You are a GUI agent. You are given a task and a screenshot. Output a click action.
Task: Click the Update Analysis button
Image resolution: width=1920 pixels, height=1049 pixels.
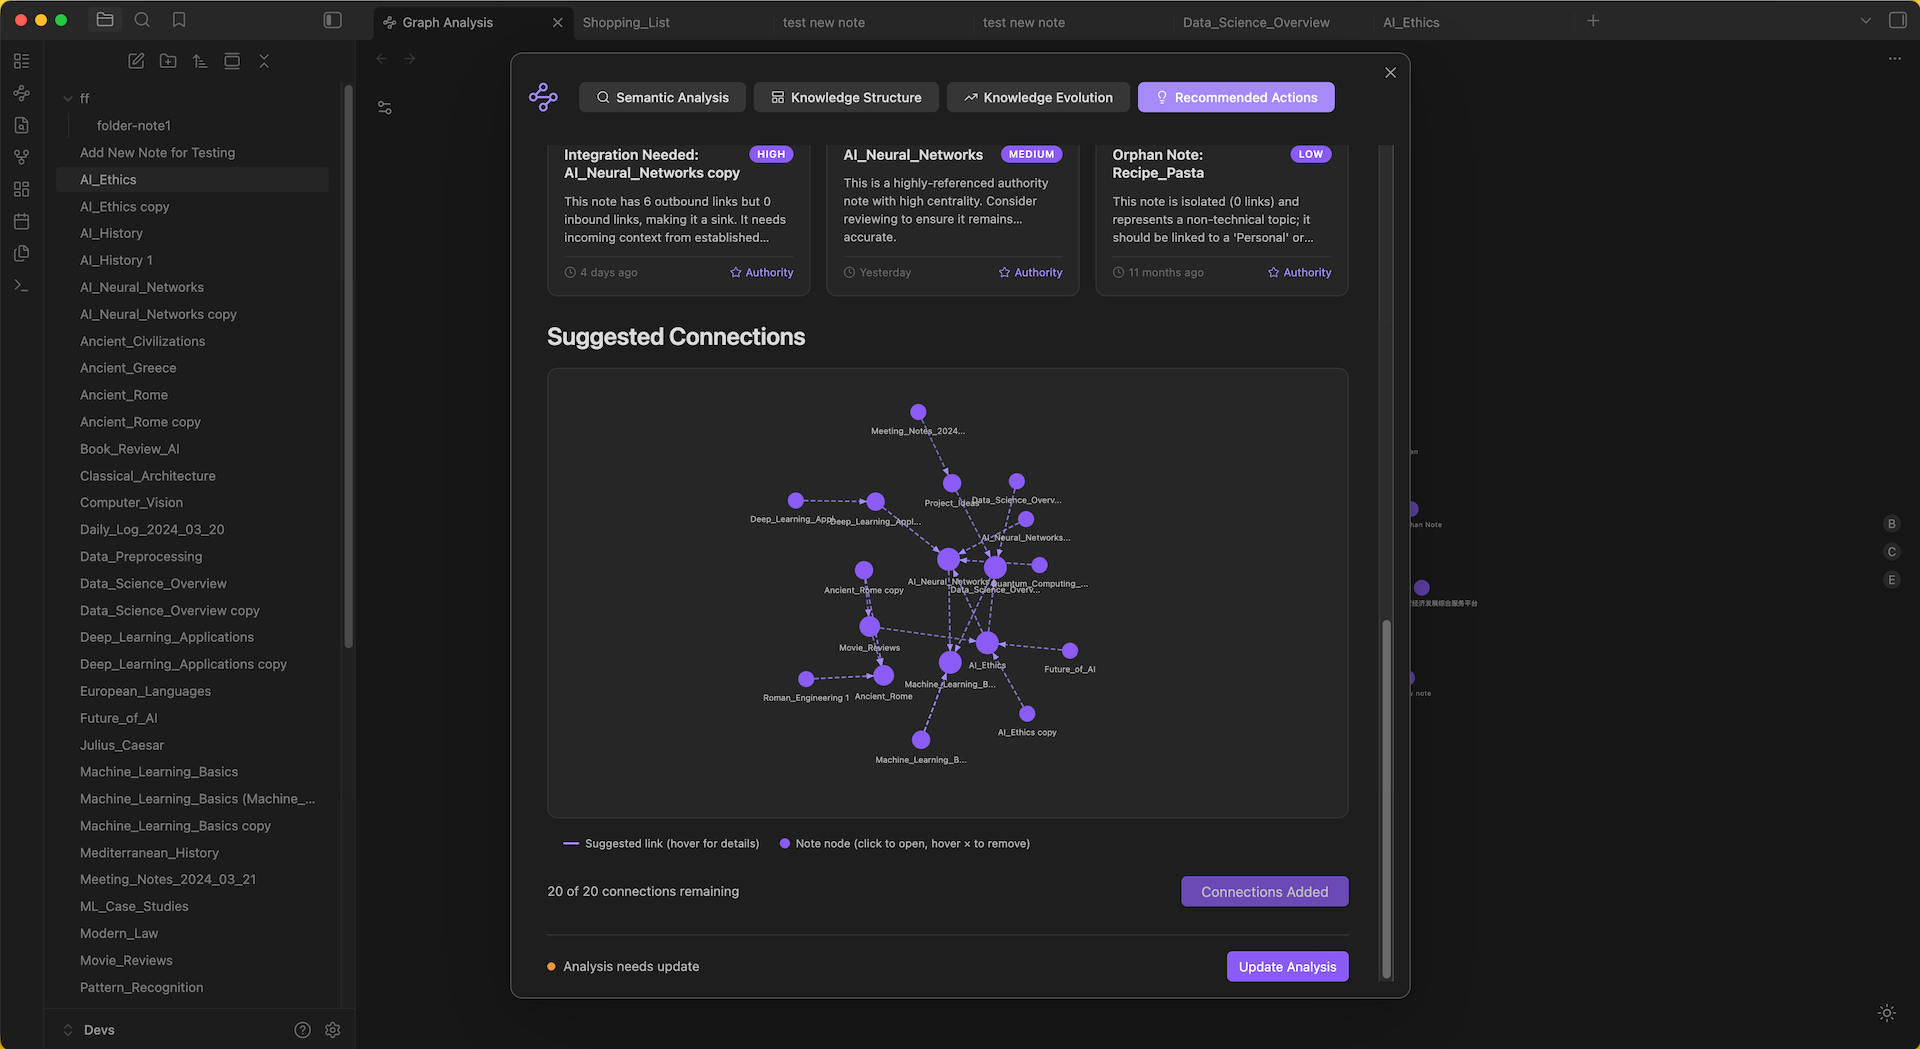(1288, 967)
